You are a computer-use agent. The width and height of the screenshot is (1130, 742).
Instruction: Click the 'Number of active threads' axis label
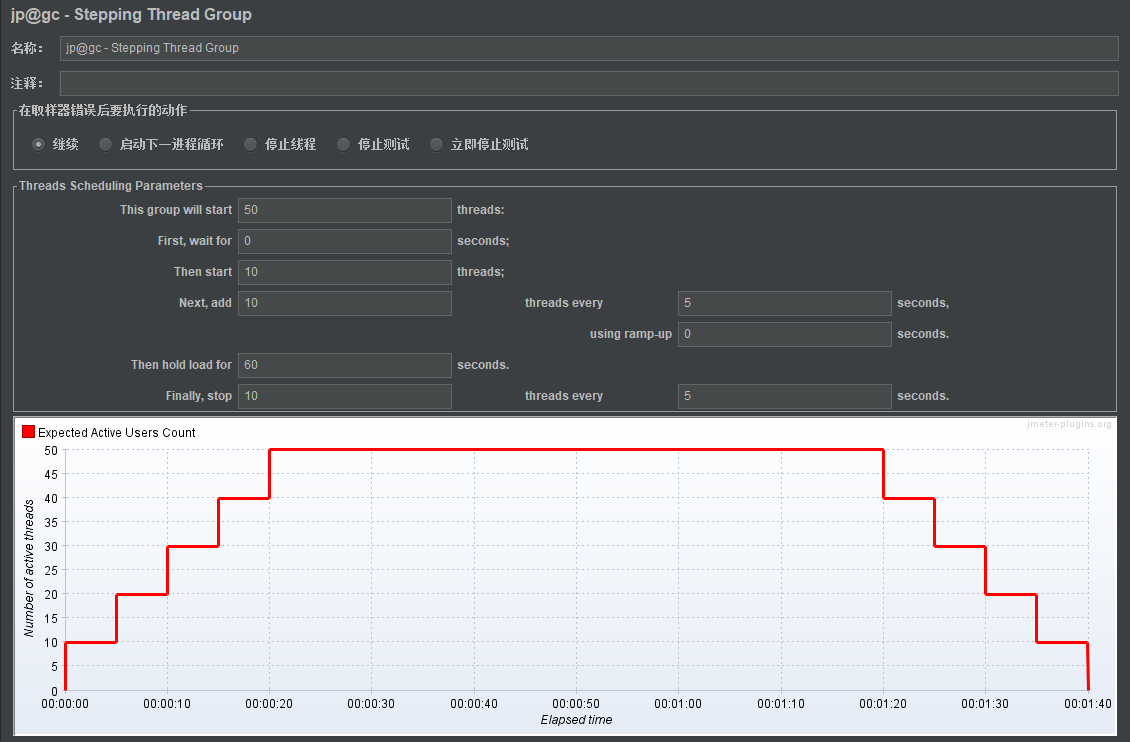coord(29,568)
